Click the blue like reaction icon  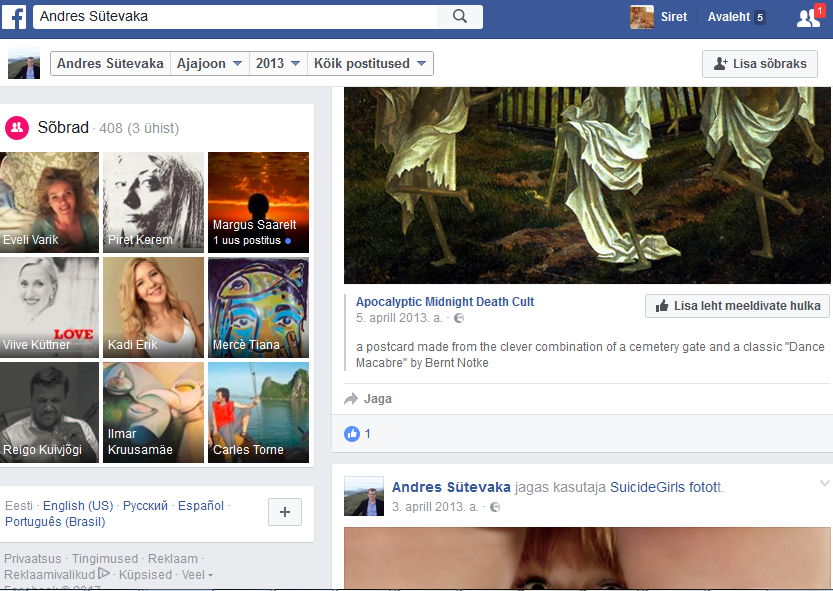coord(352,434)
